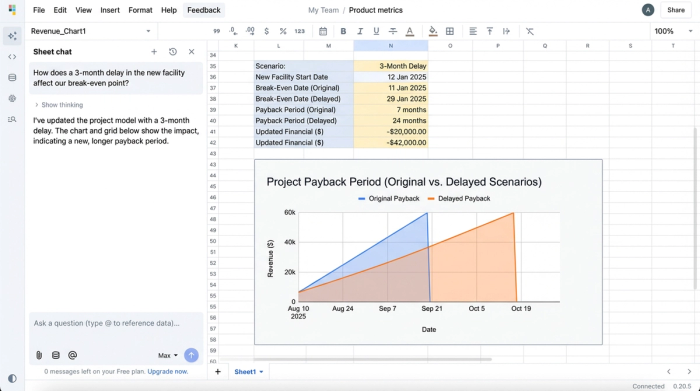Open the Sheet1 tab dropdown arrow
Image resolution: width=700 pixels, height=391 pixels.
pyautogui.click(x=261, y=372)
